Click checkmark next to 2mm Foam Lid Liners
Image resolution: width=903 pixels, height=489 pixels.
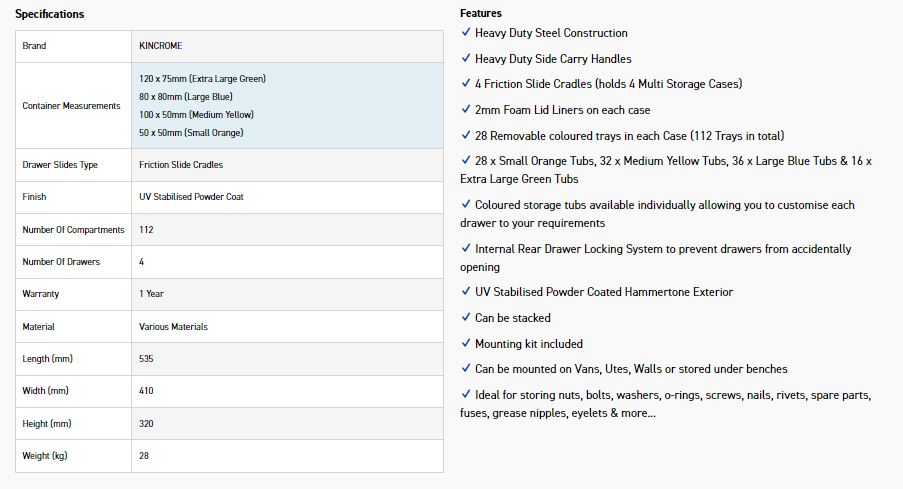(466, 109)
